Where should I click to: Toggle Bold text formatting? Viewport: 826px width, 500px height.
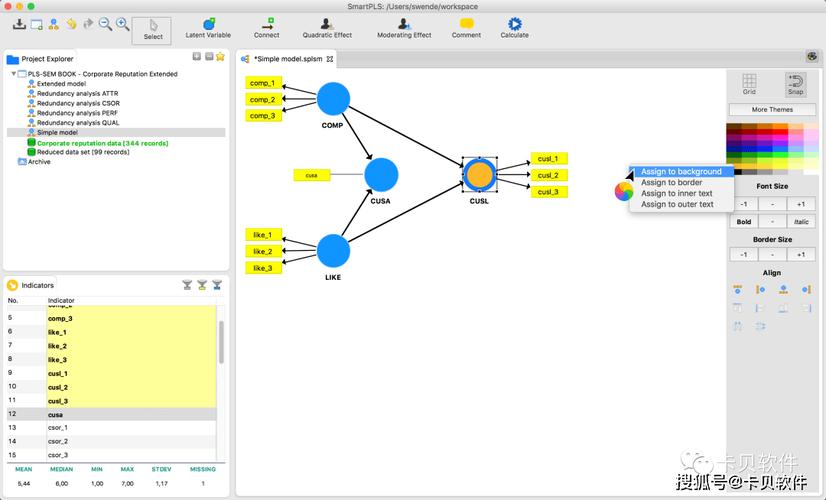(743, 222)
